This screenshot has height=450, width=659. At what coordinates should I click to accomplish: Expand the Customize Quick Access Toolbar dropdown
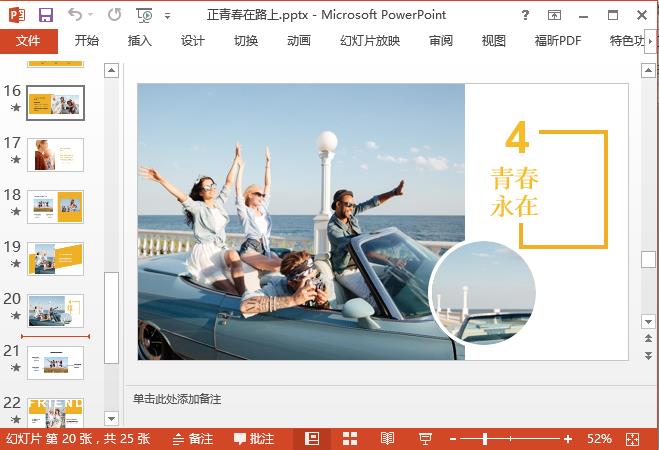[x=167, y=16]
